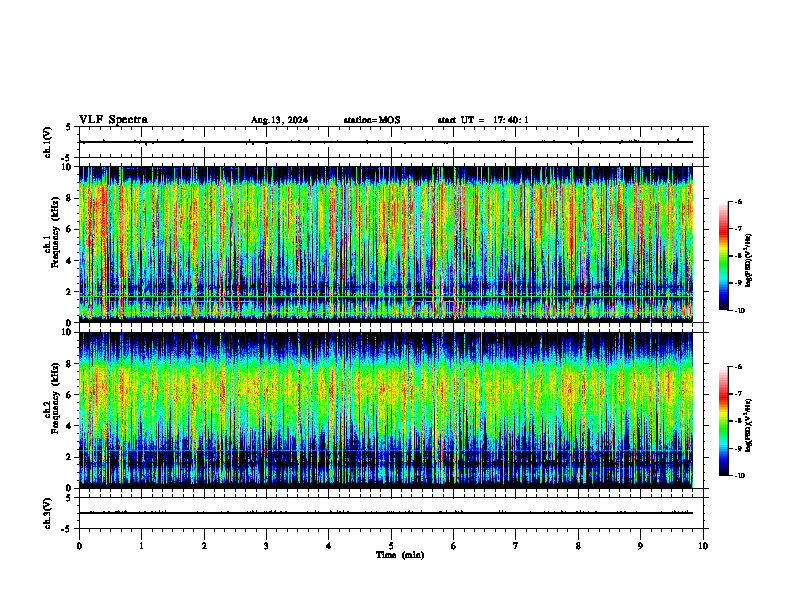This screenshot has height=612, width=792.
Task: Click the "station=MOS" header label
Action: click(x=372, y=120)
